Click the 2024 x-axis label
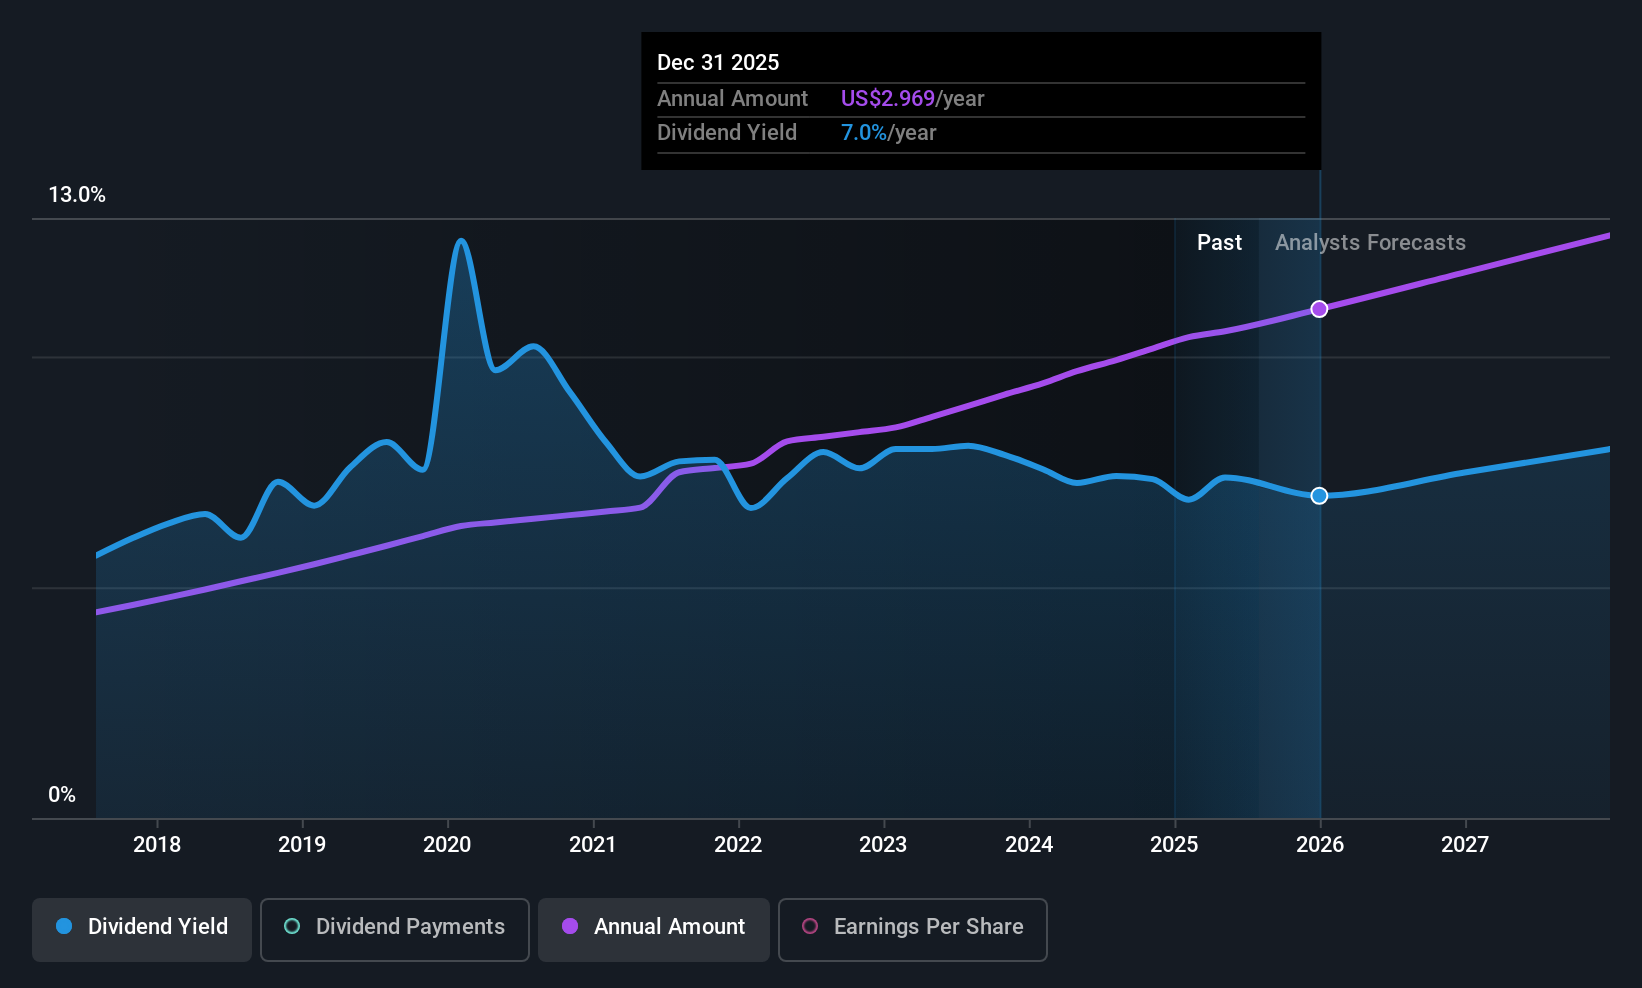Screen dimensions: 1642x988 (x=1029, y=845)
